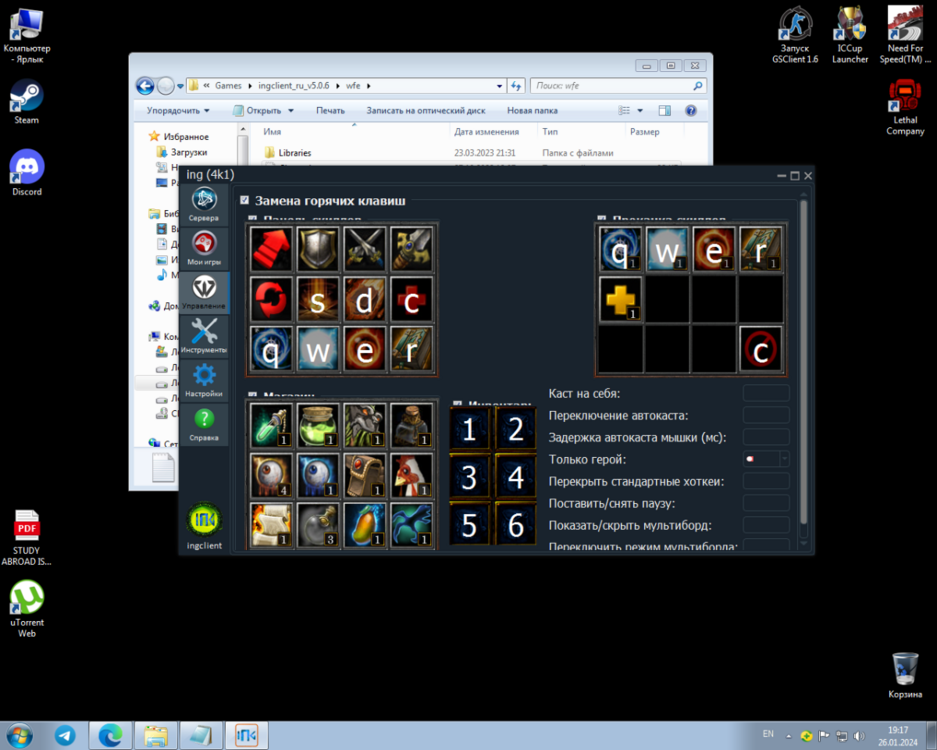The image size is (937, 750).
Task: Click the Каст на себя hotkey field
Action: [x=765, y=394]
